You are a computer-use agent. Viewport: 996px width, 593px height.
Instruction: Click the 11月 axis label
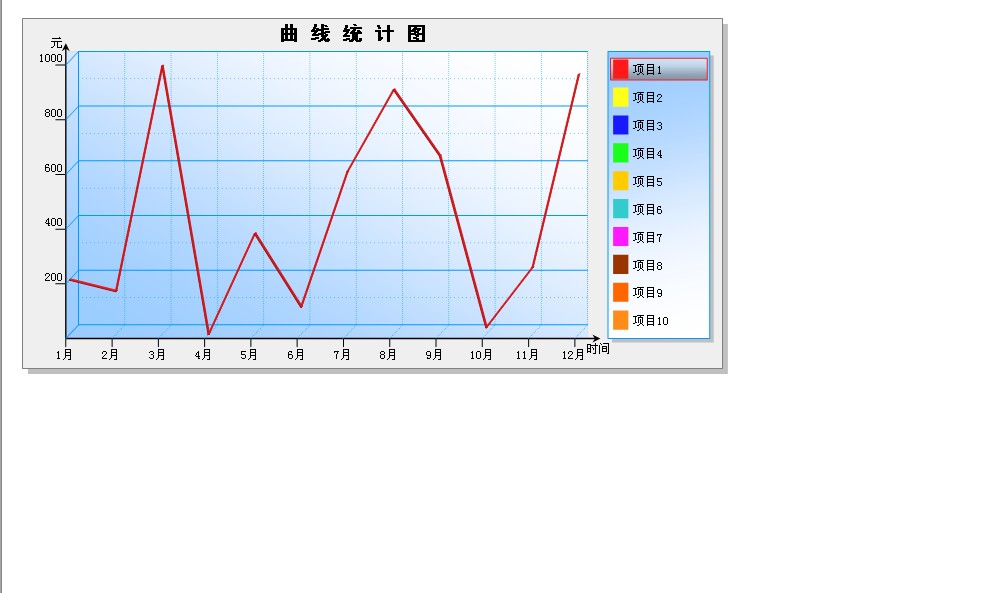coord(527,354)
